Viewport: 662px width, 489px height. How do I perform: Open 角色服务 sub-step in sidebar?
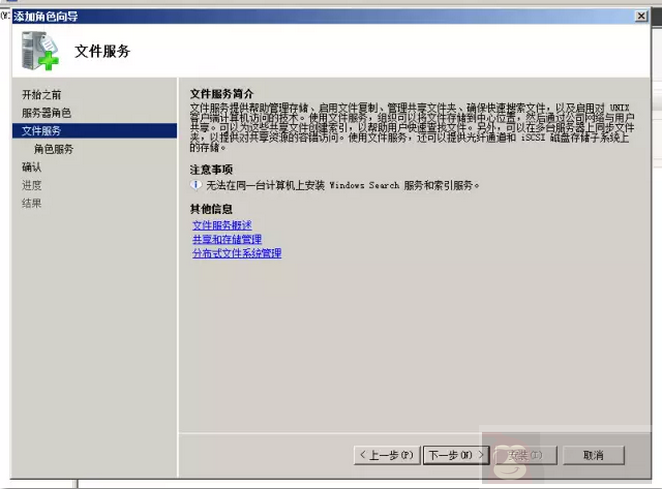54,149
